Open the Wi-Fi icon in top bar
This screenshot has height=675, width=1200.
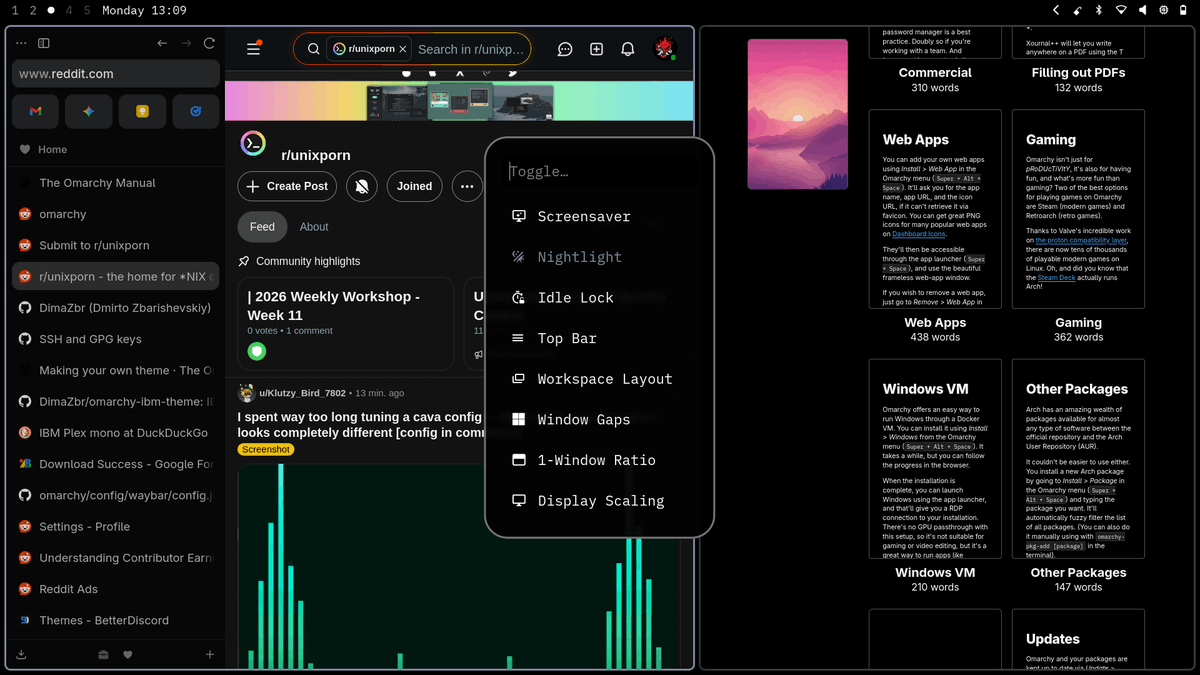(1121, 10)
